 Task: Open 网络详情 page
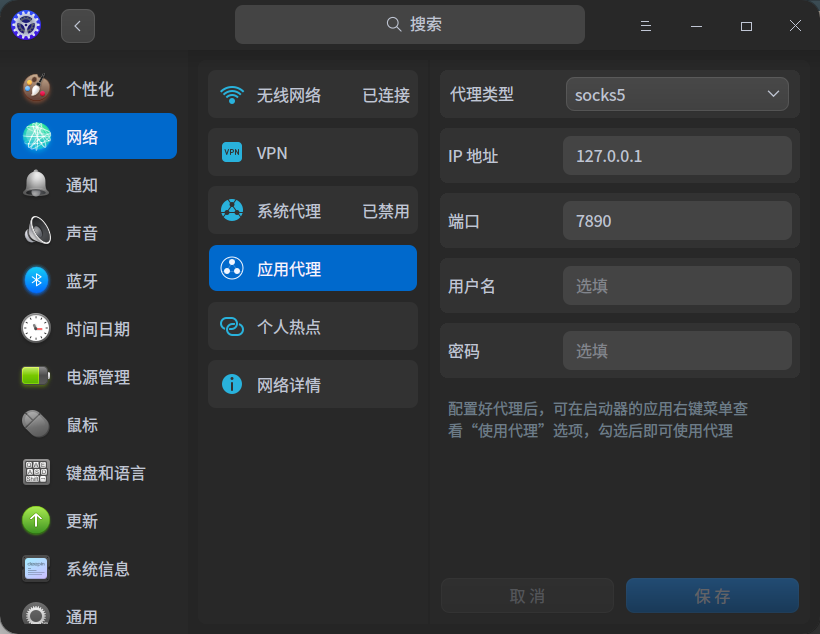tap(313, 384)
